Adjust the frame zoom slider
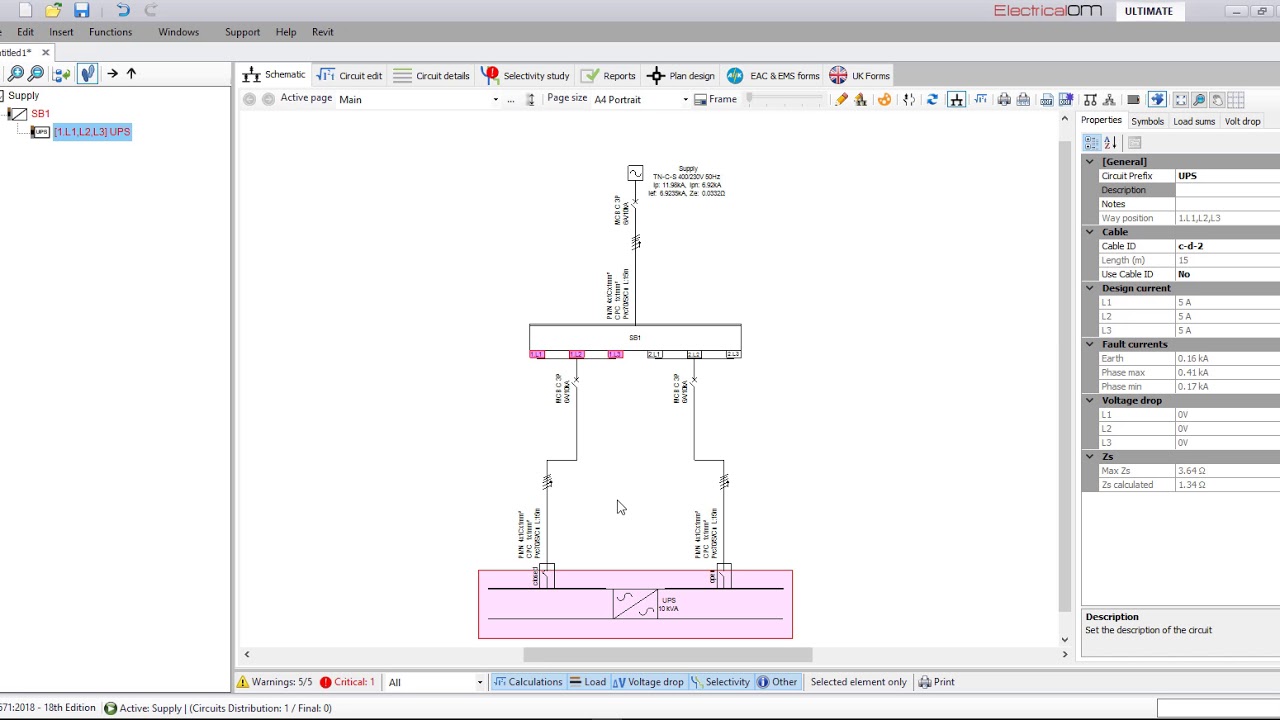Screen dimensions: 1280x720 pyautogui.click(x=785, y=99)
